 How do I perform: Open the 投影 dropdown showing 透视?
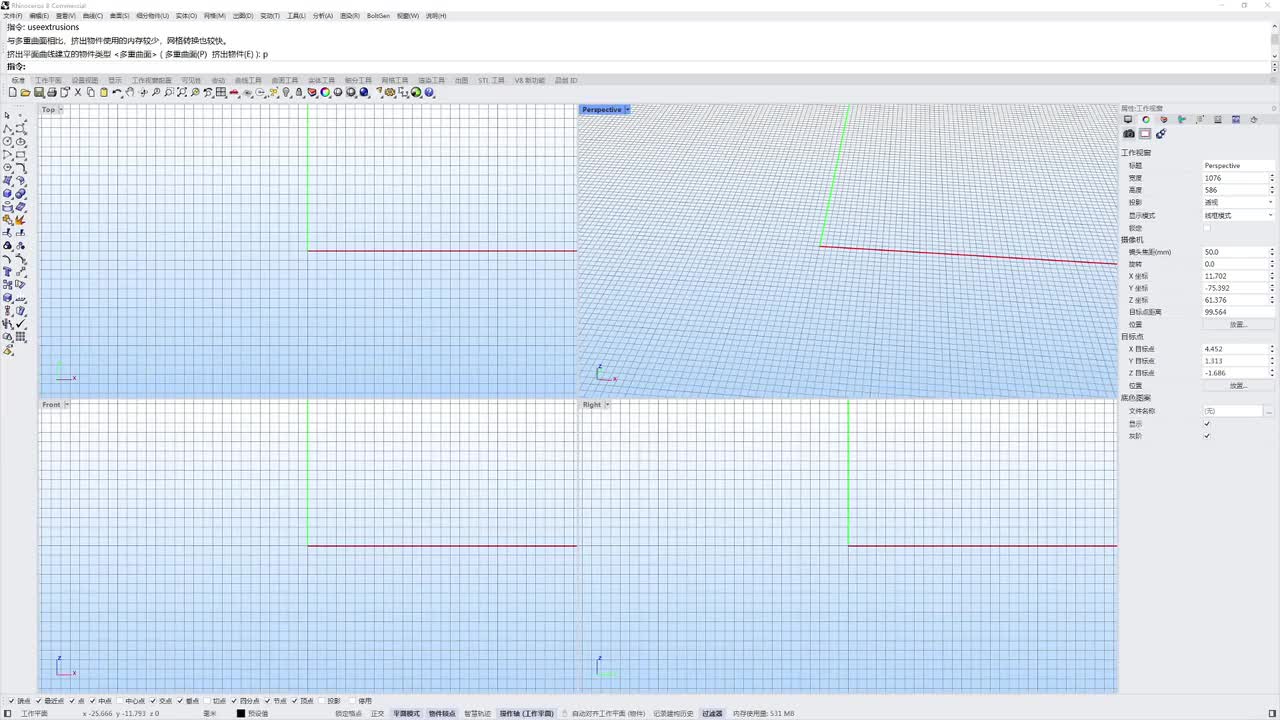pyautogui.click(x=1239, y=203)
